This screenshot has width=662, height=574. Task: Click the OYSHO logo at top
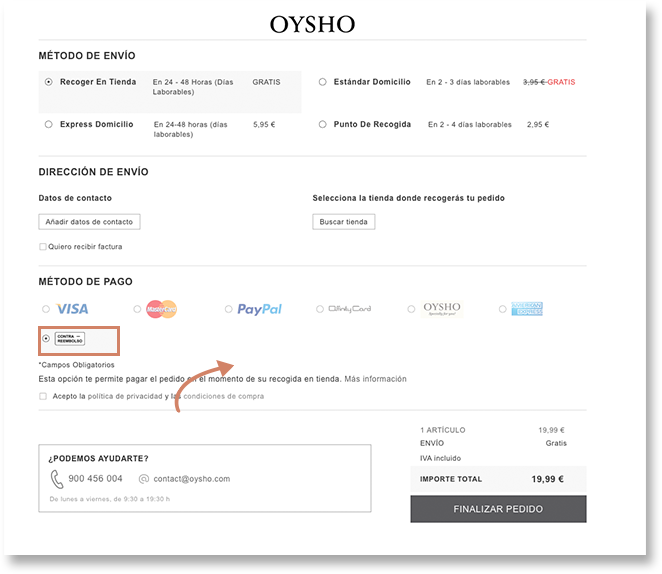tap(312, 24)
